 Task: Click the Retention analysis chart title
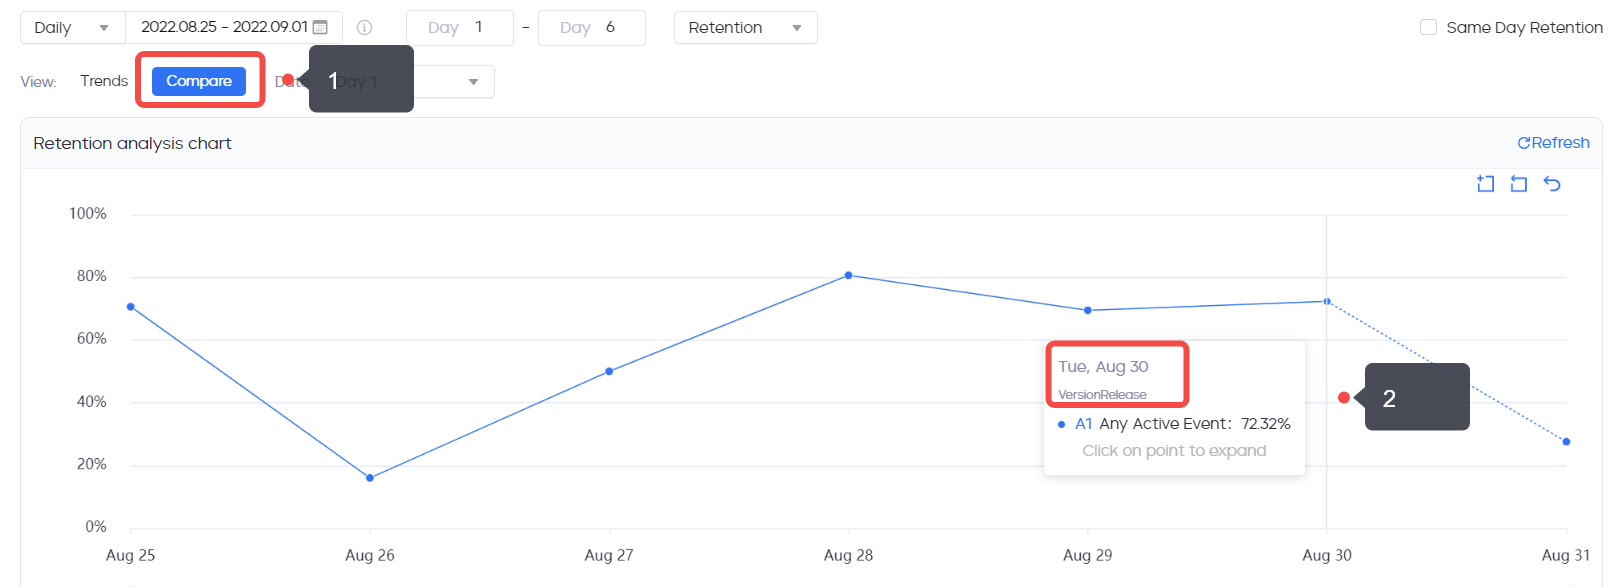pyautogui.click(x=132, y=143)
